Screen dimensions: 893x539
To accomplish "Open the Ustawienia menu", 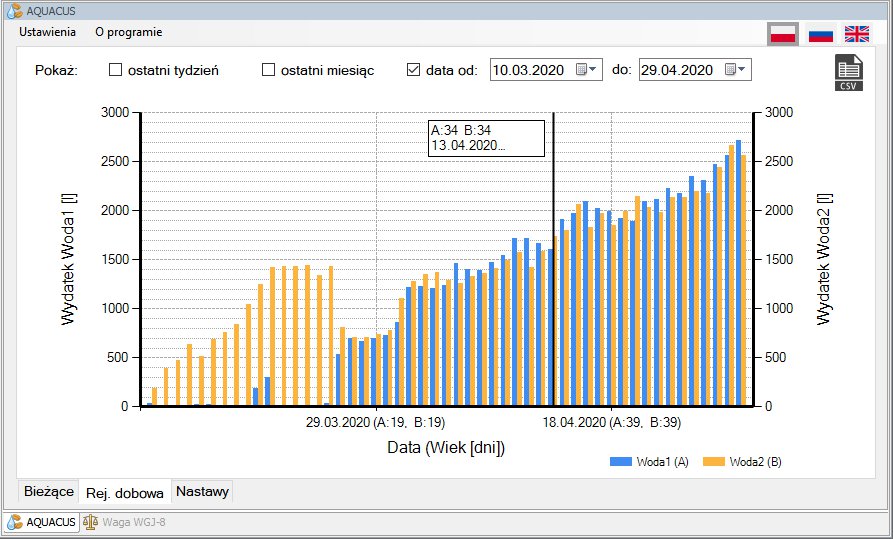I will click(x=47, y=31).
